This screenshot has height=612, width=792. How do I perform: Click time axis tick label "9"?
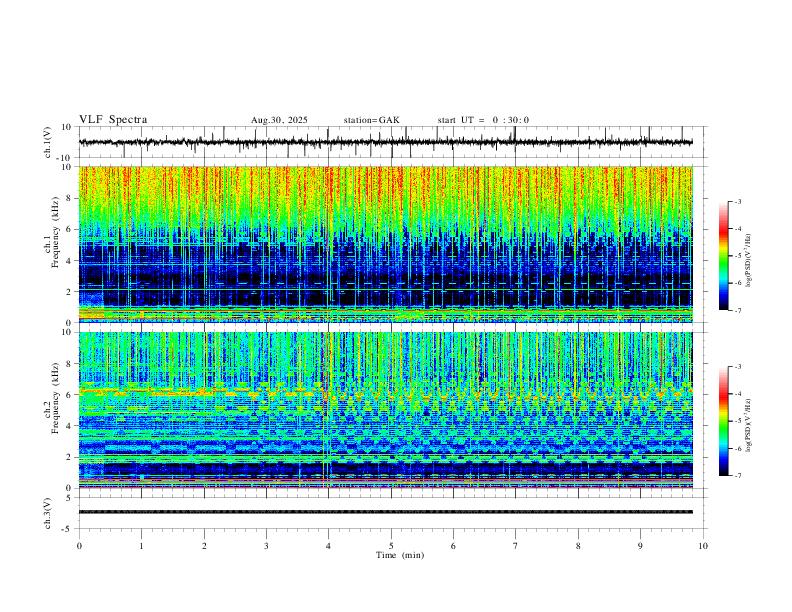click(x=640, y=546)
